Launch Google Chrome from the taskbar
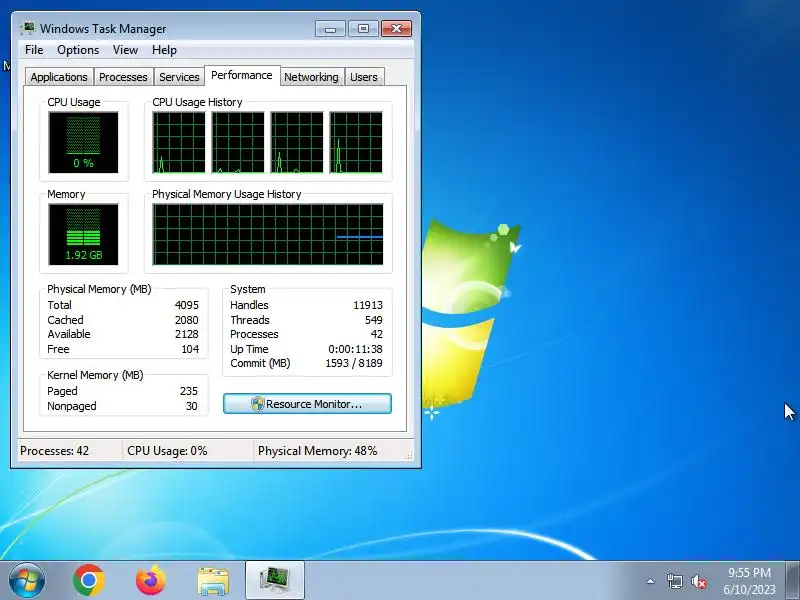 pyautogui.click(x=88, y=581)
